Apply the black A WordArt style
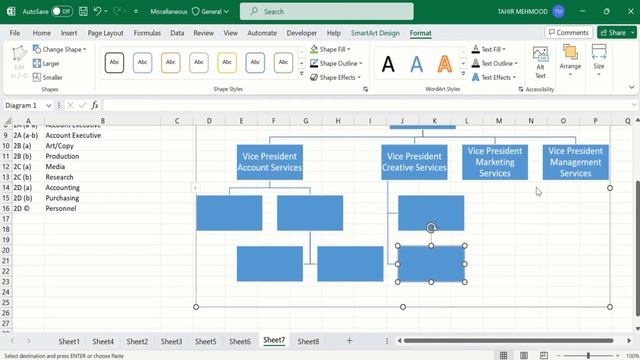The height and width of the screenshot is (360, 640). tap(388, 64)
